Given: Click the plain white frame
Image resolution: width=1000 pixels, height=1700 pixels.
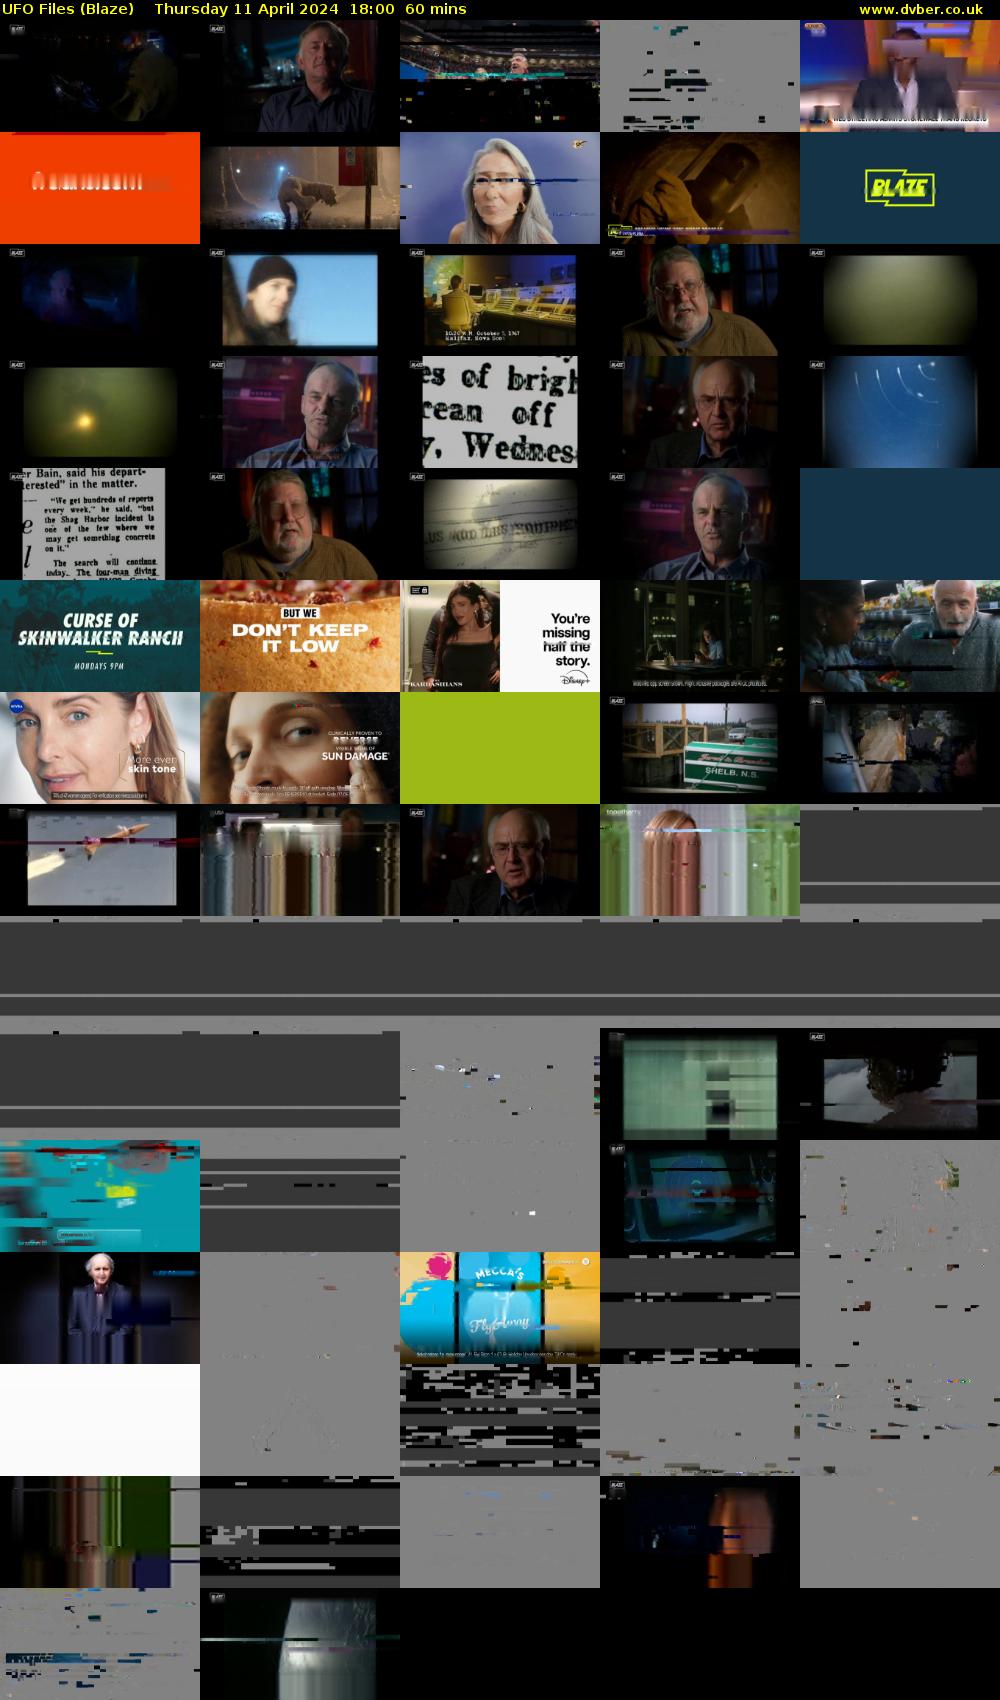Looking at the screenshot, I should pyautogui.click(x=100, y=1420).
